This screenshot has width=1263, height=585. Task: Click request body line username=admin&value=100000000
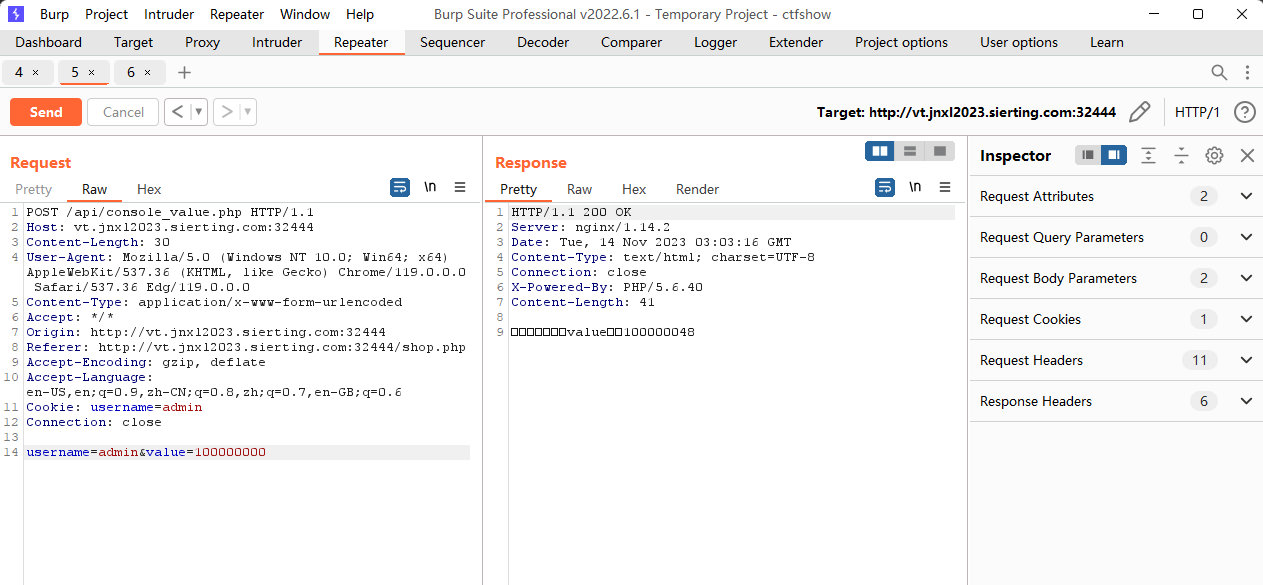pyautogui.click(x=146, y=452)
